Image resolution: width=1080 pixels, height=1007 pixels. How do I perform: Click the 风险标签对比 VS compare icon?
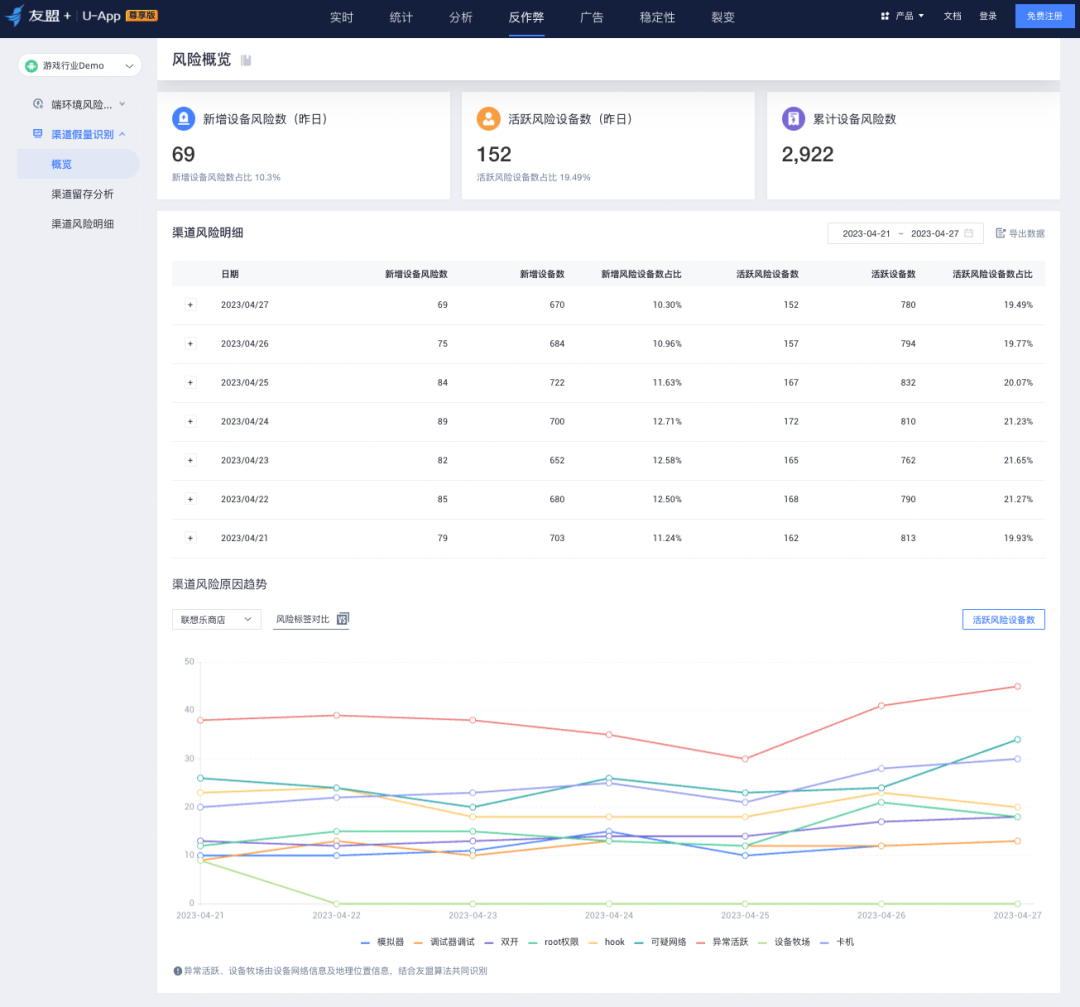tap(342, 619)
